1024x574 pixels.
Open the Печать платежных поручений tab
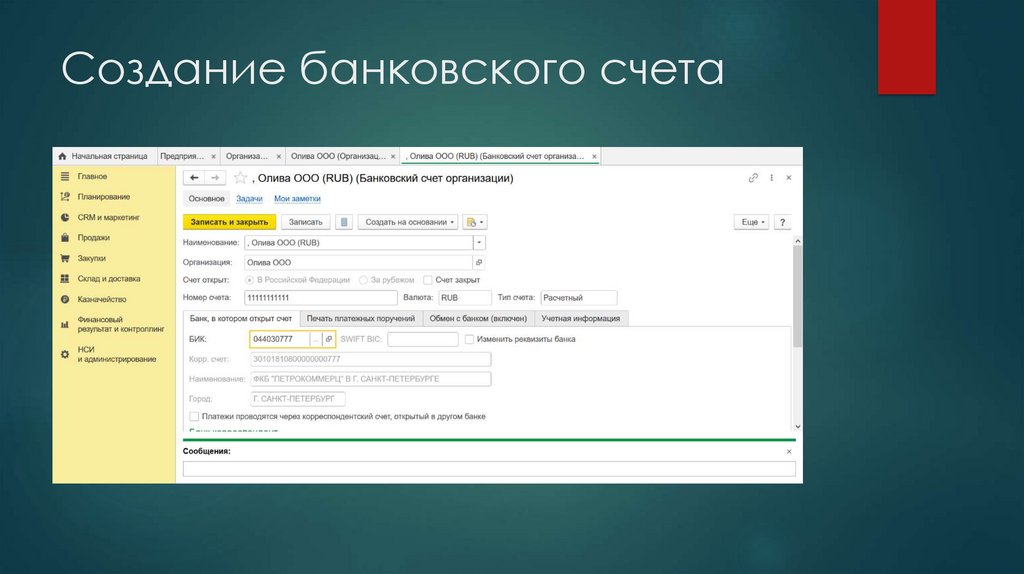(x=360, y=318)
